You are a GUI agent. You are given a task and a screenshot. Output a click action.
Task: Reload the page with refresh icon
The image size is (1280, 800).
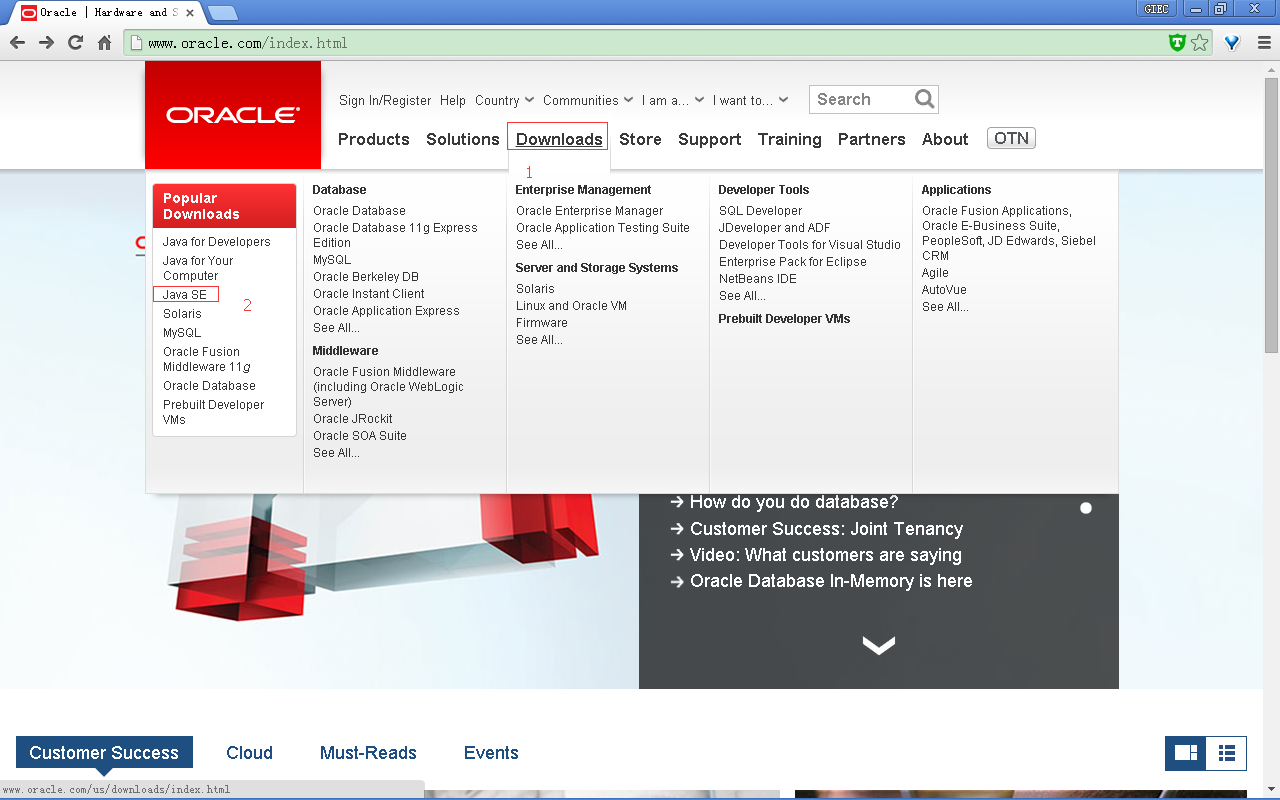point(75,43)
